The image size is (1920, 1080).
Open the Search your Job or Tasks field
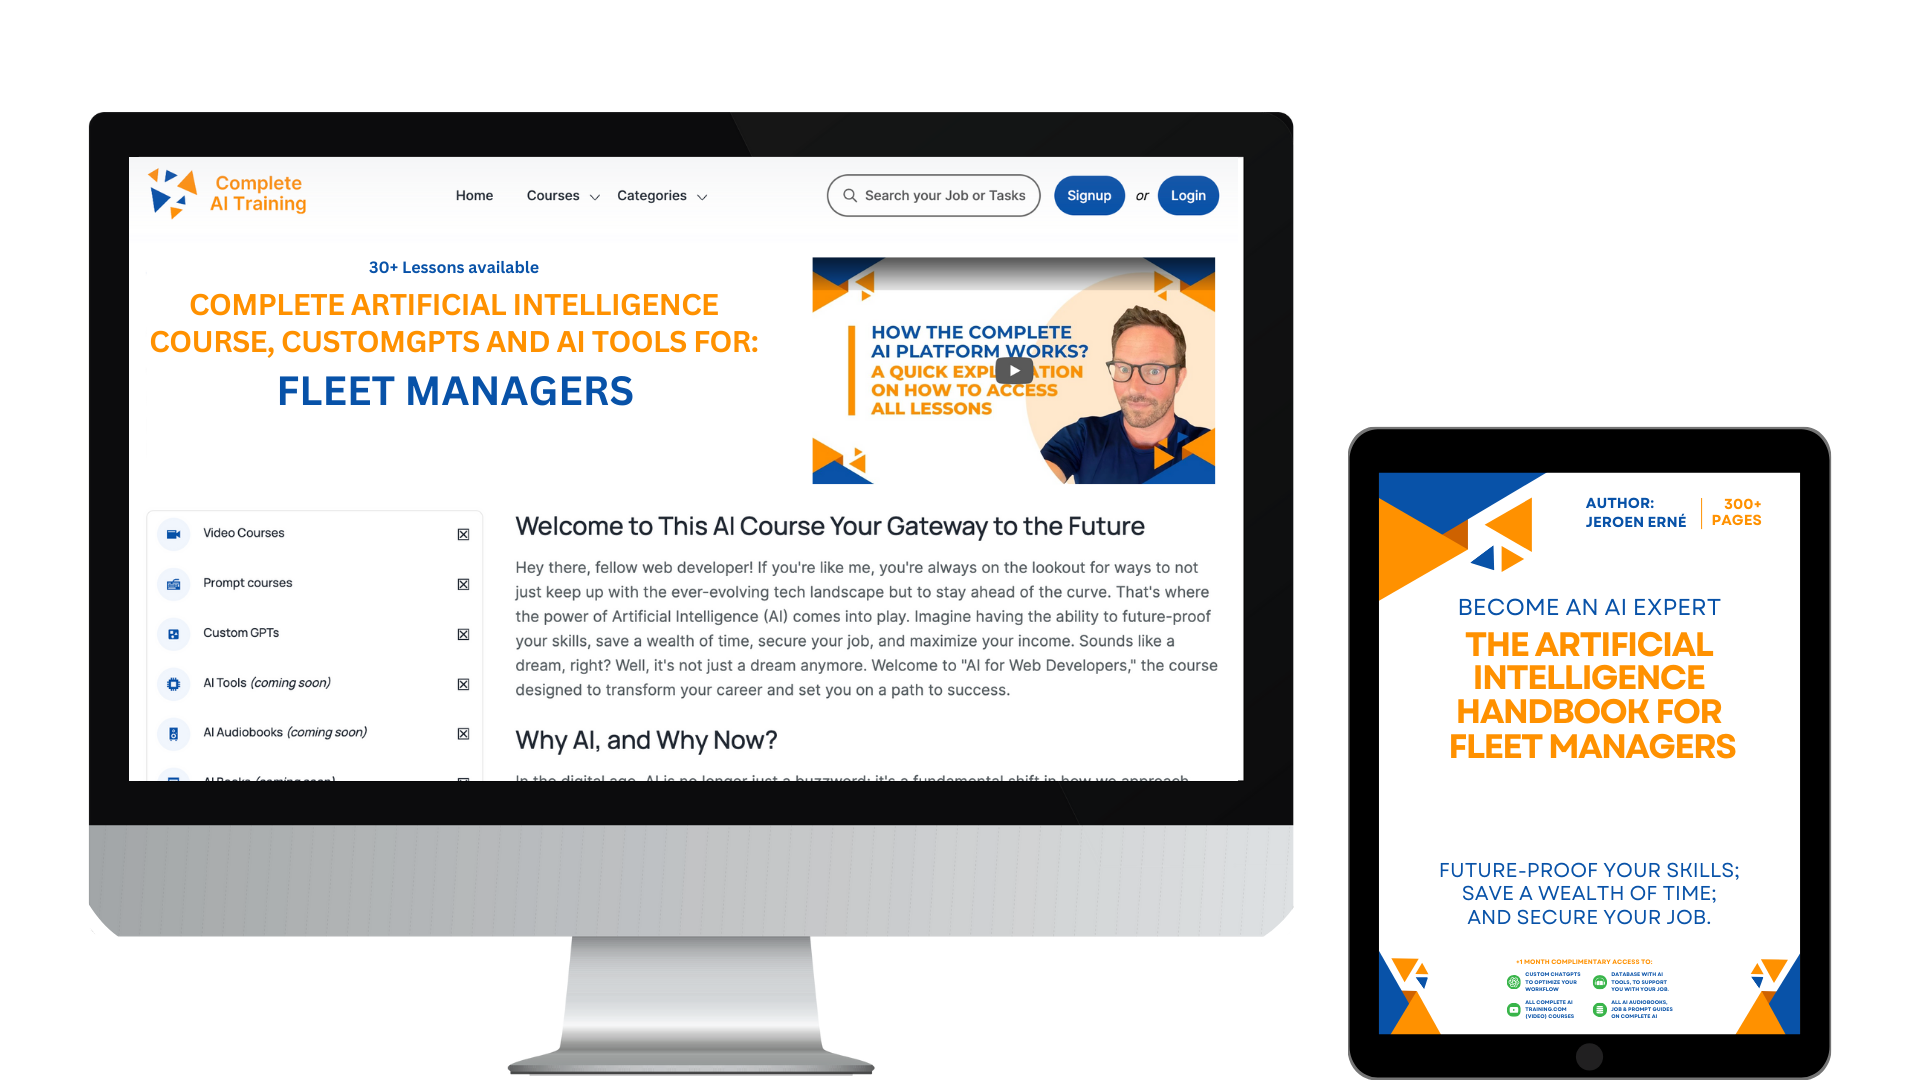pyautogui.click(x=935, y=195)
